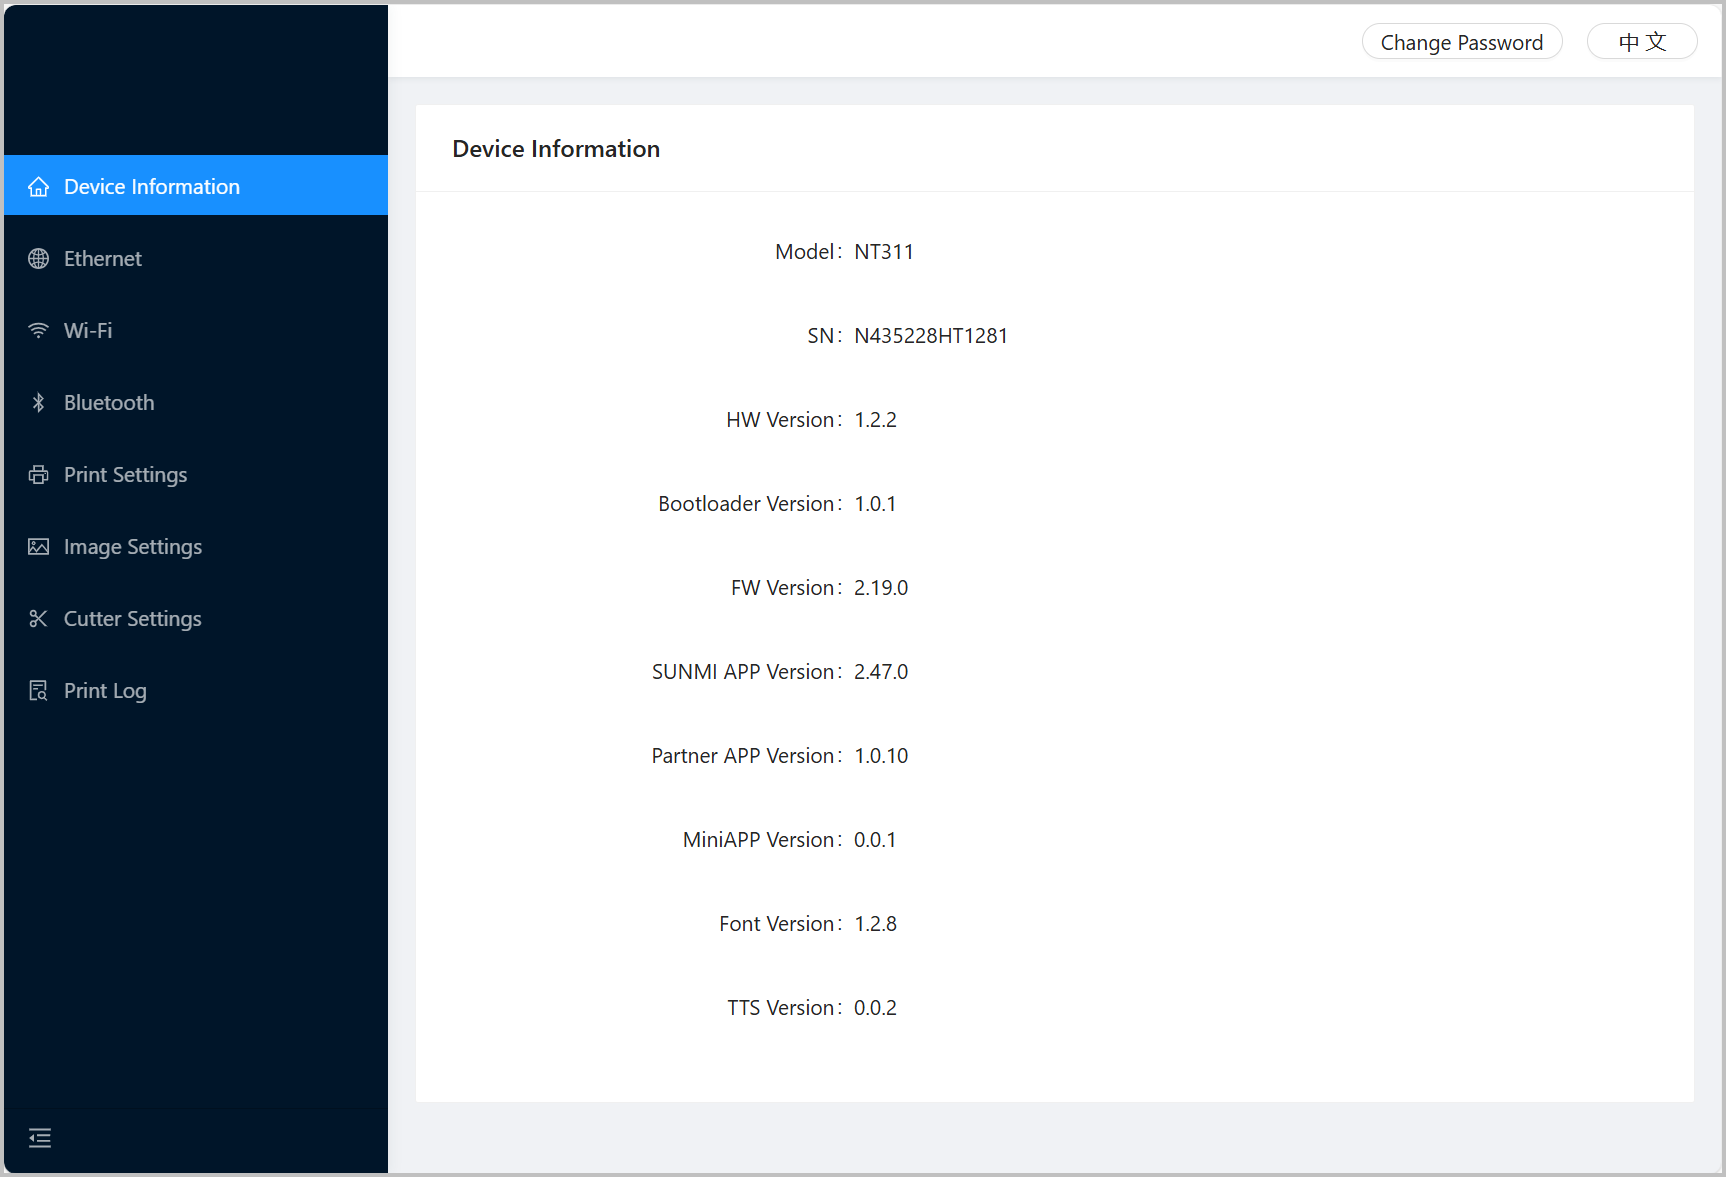Click the globe icon beside Ethernet

(38, 259)
